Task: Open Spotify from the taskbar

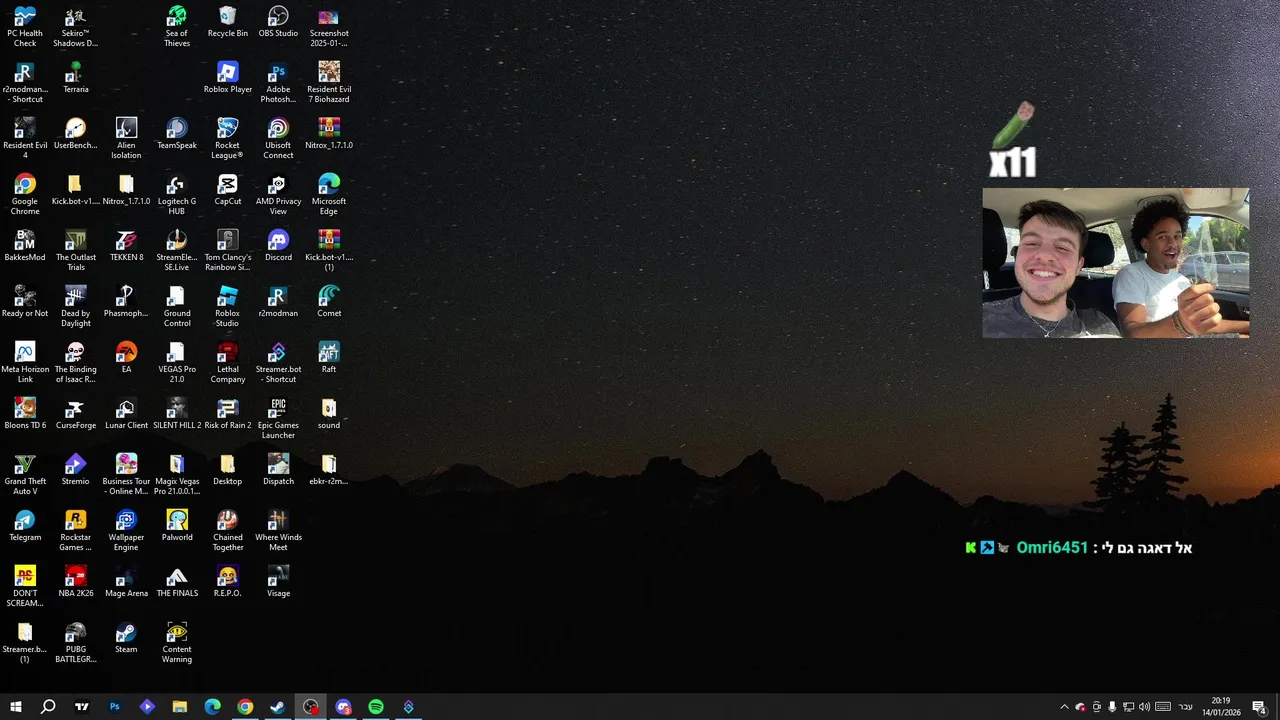Action: 376,707
